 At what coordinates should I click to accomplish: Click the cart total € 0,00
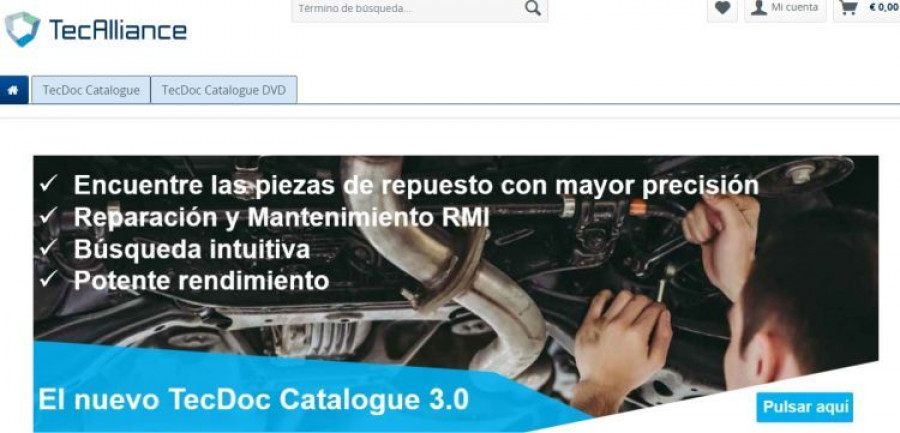(885, 7)
